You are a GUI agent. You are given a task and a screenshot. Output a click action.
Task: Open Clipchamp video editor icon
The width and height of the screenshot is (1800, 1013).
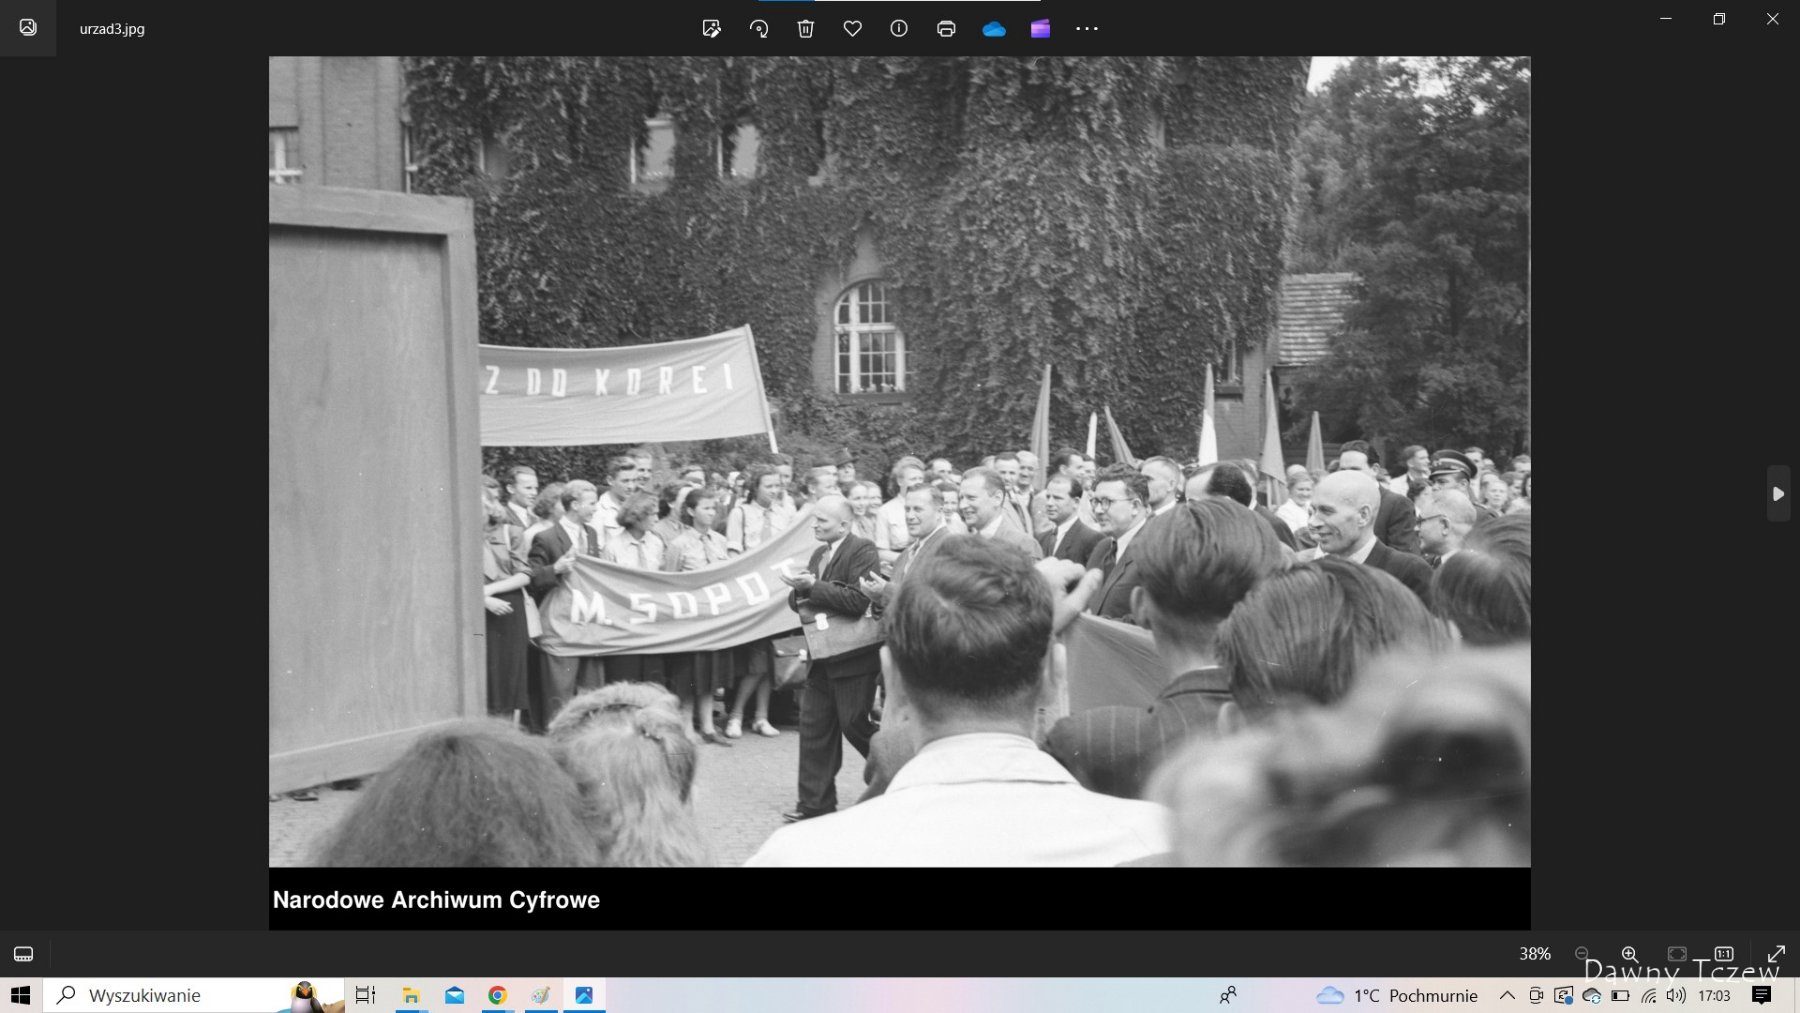pos(1040,29)
